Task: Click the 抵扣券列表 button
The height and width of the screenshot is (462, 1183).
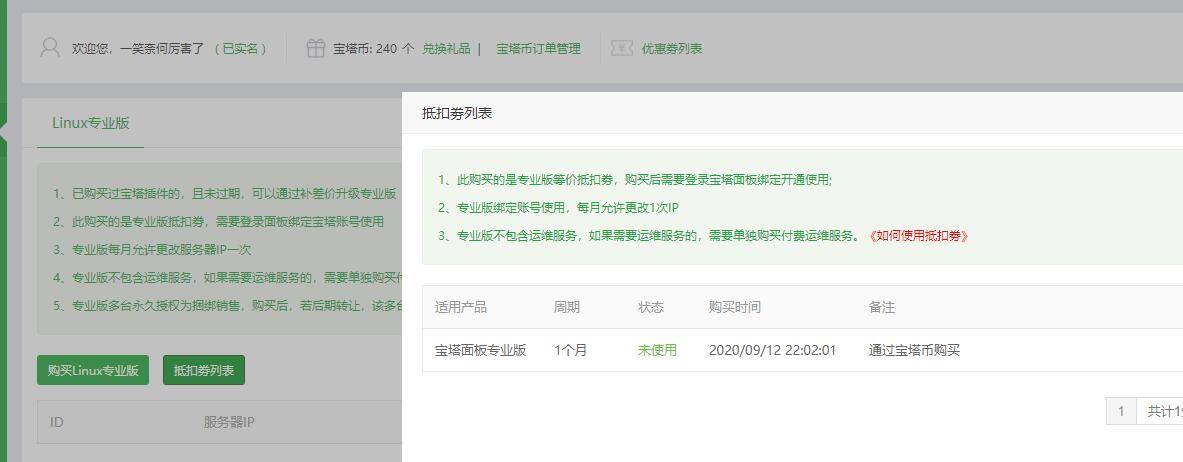Action: [204, 370]
